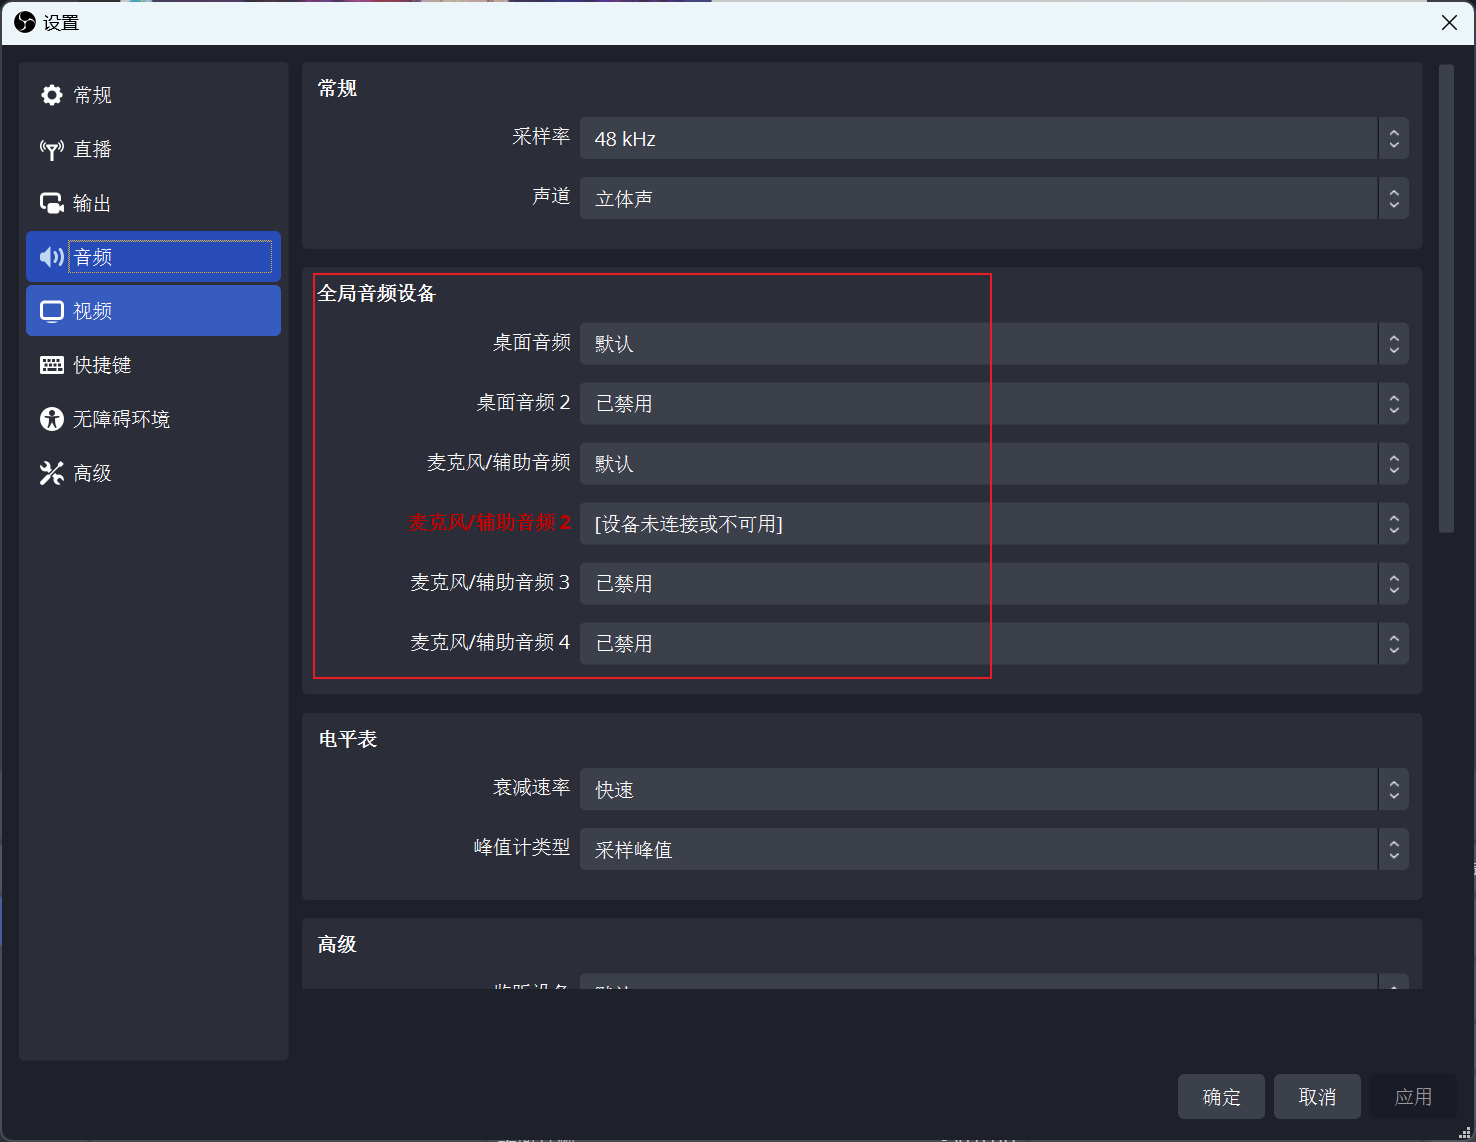
Task: Click the 衰减速率 label
Action: tap(531, 787)
